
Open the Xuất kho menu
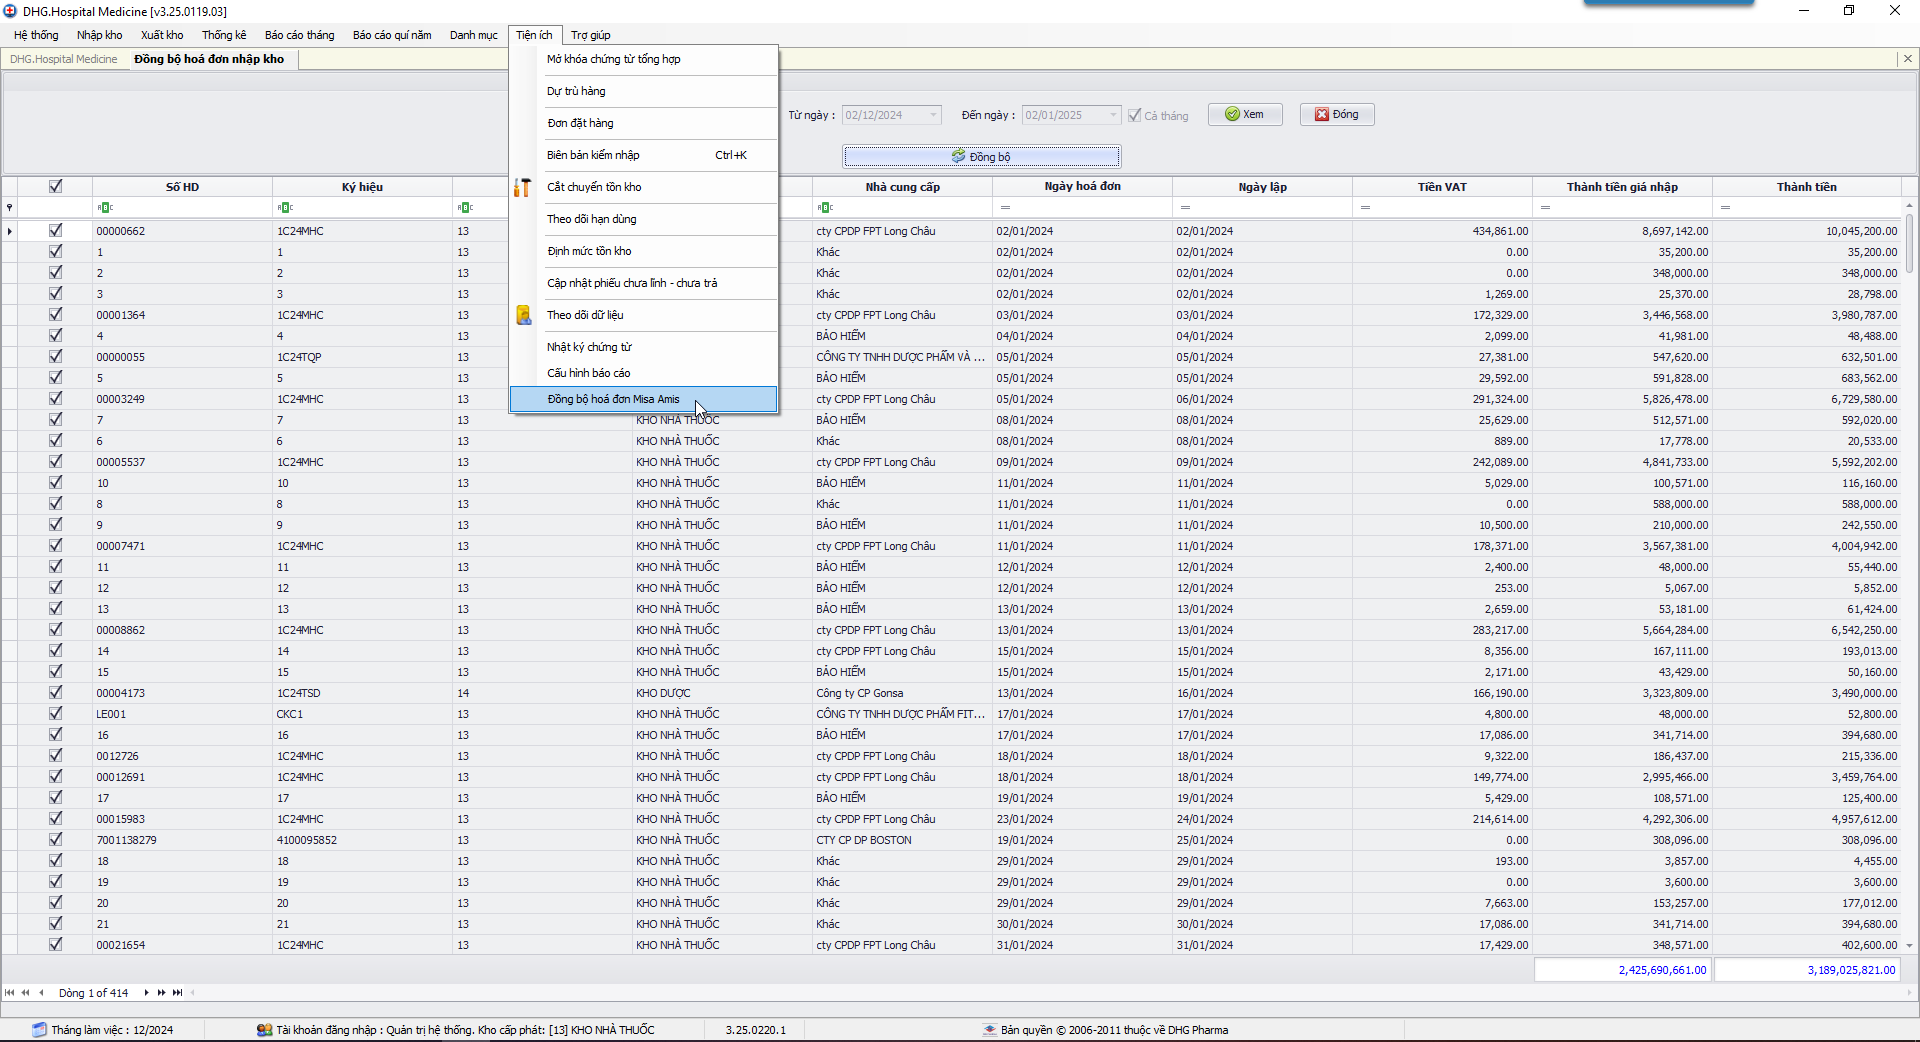point(162,35)
